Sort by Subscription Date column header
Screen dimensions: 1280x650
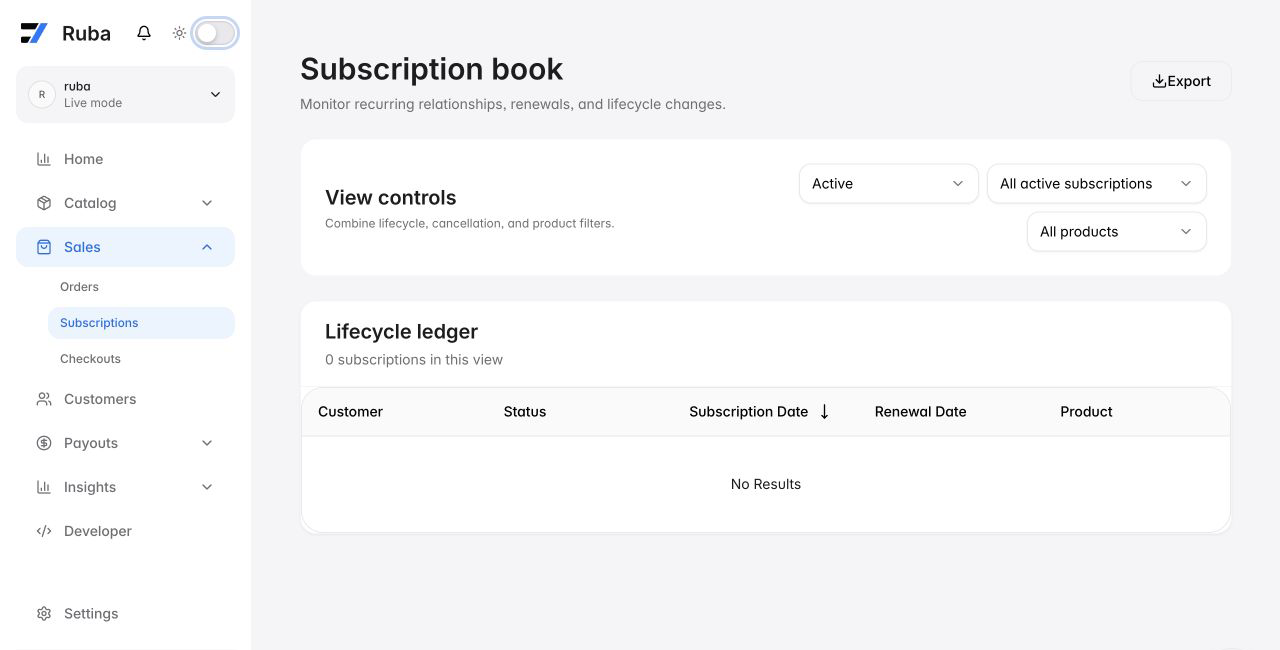(748, 412)
